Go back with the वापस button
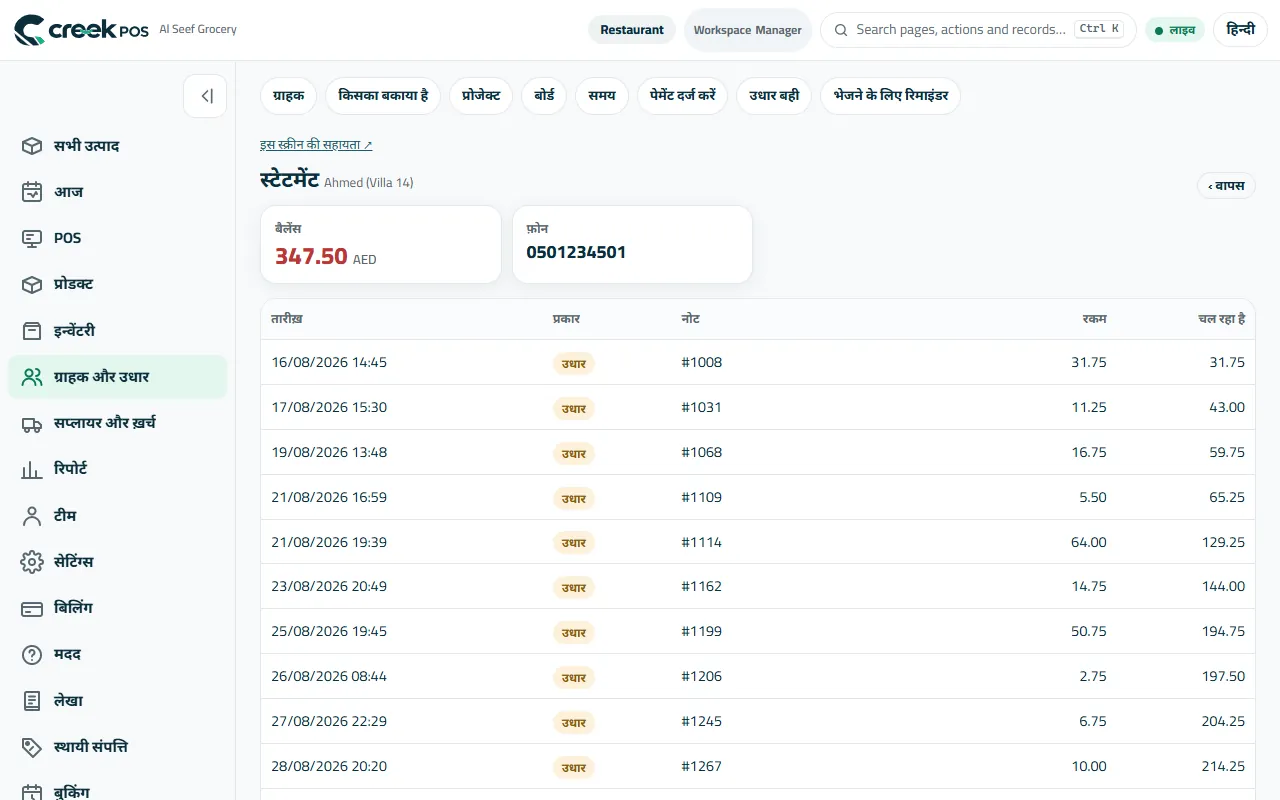Image resolution: width=1280 pixels, height=800 pixels. pos(1226,186)
